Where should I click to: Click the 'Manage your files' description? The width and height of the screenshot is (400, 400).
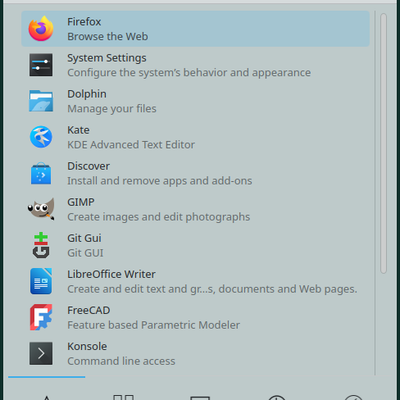(x=112, y=109)
